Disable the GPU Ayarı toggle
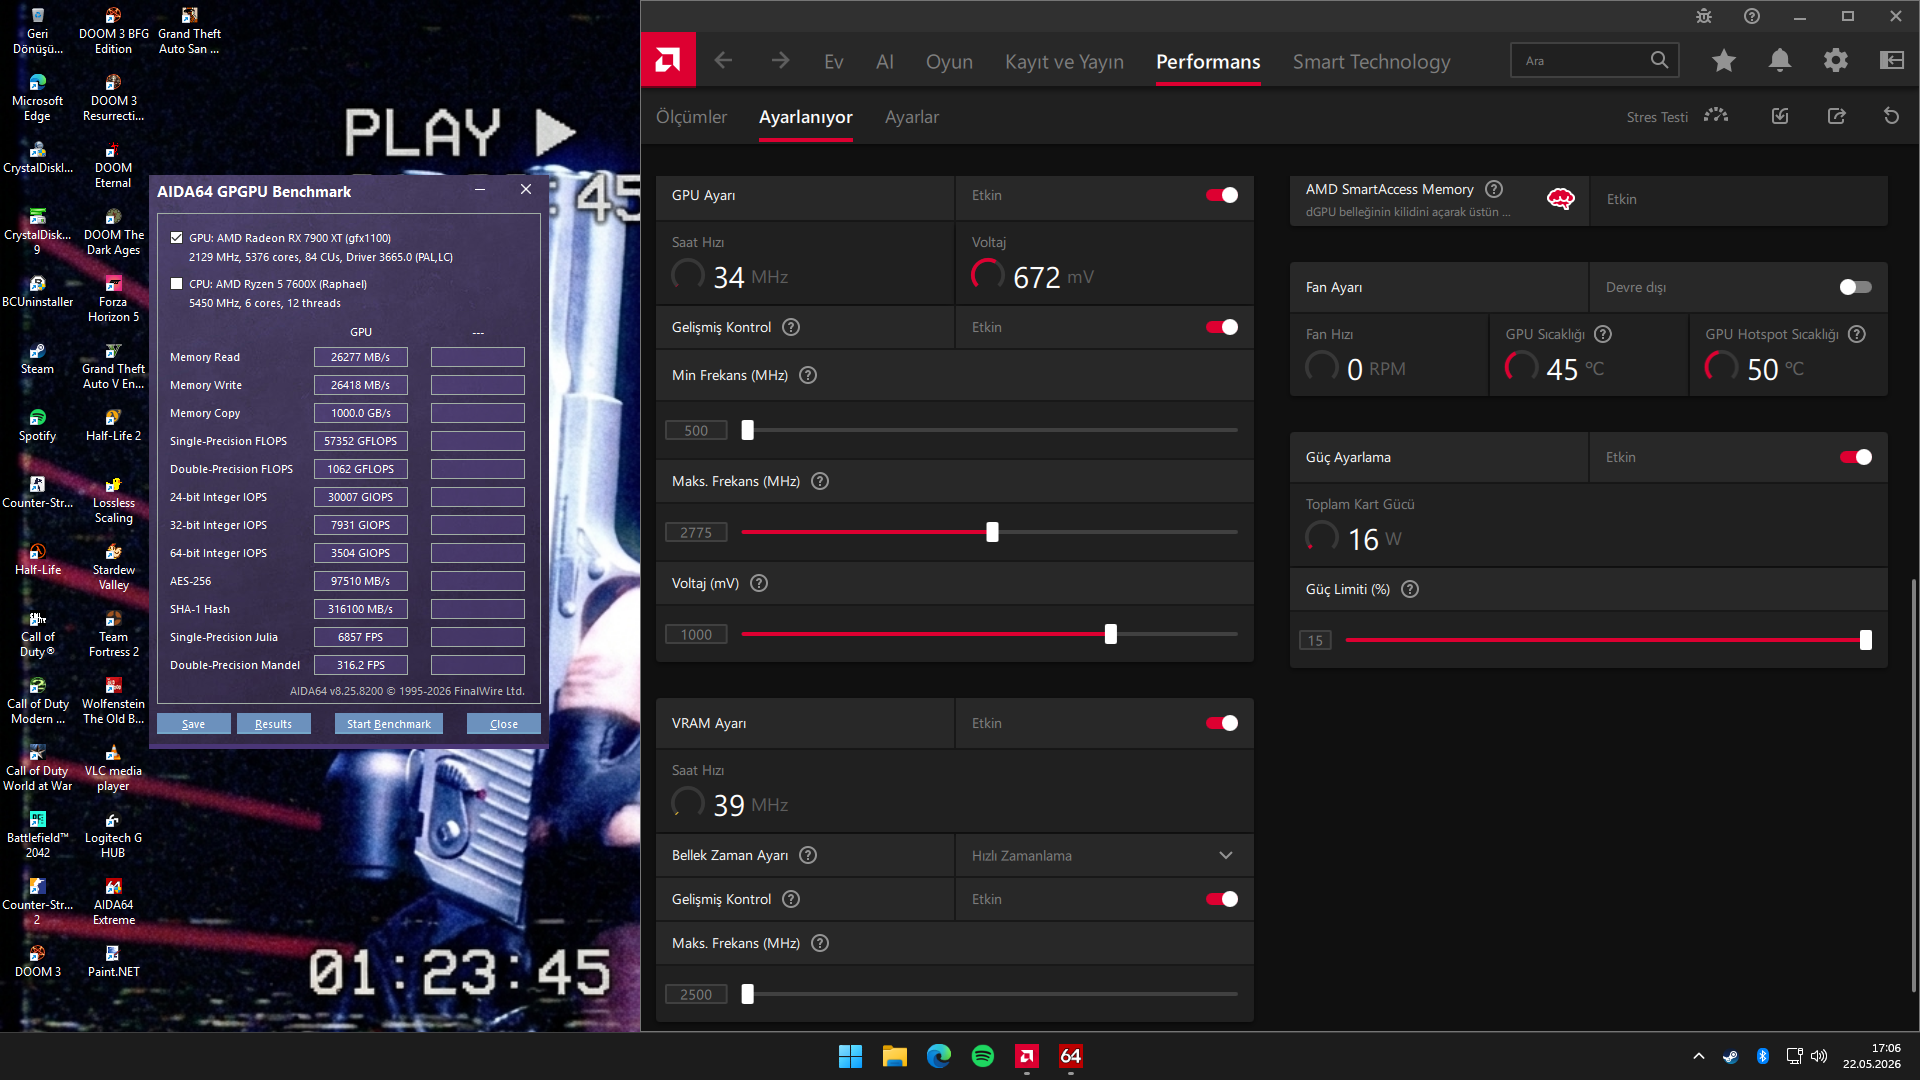Image resolution: width=1920 pixels, height=1080 pixels. tap(1222, 195)
